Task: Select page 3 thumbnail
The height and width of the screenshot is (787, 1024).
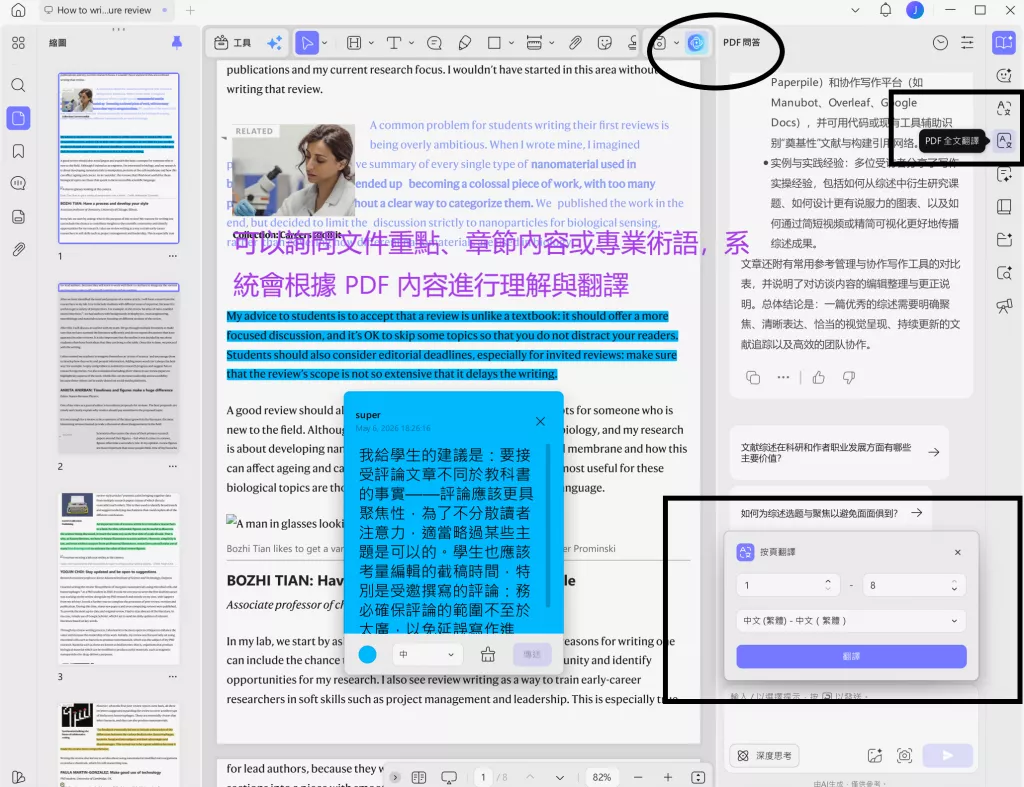Action: (119, 579)
